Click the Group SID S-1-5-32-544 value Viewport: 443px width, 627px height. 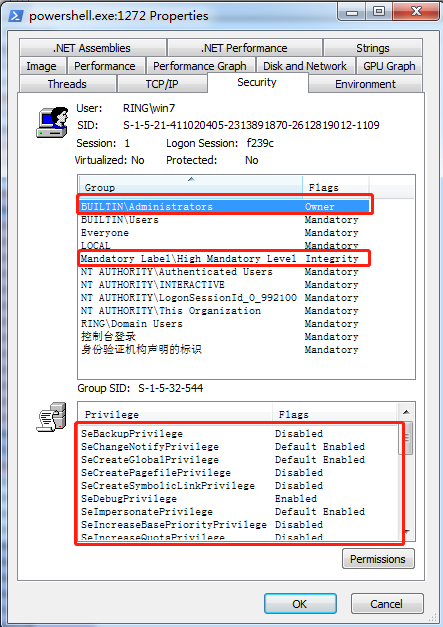pyautogui.click(x=171, y=388)
